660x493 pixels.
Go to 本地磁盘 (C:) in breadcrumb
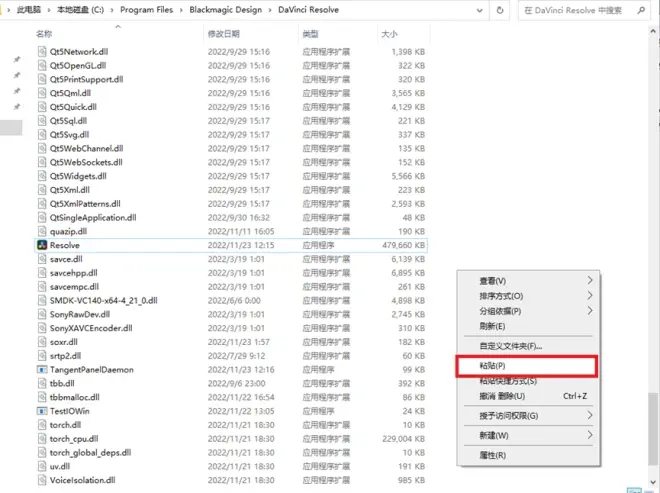80,10
